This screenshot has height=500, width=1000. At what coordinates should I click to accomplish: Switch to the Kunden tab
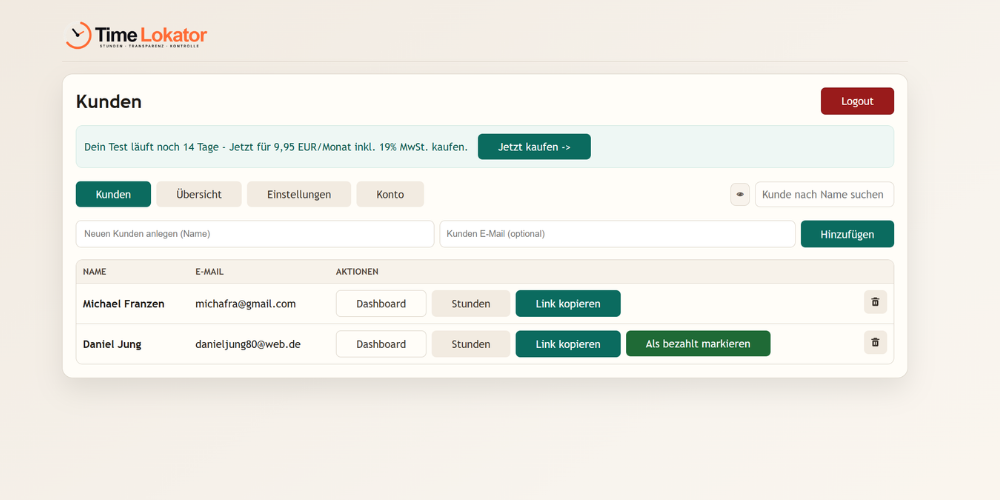[113, 194]
